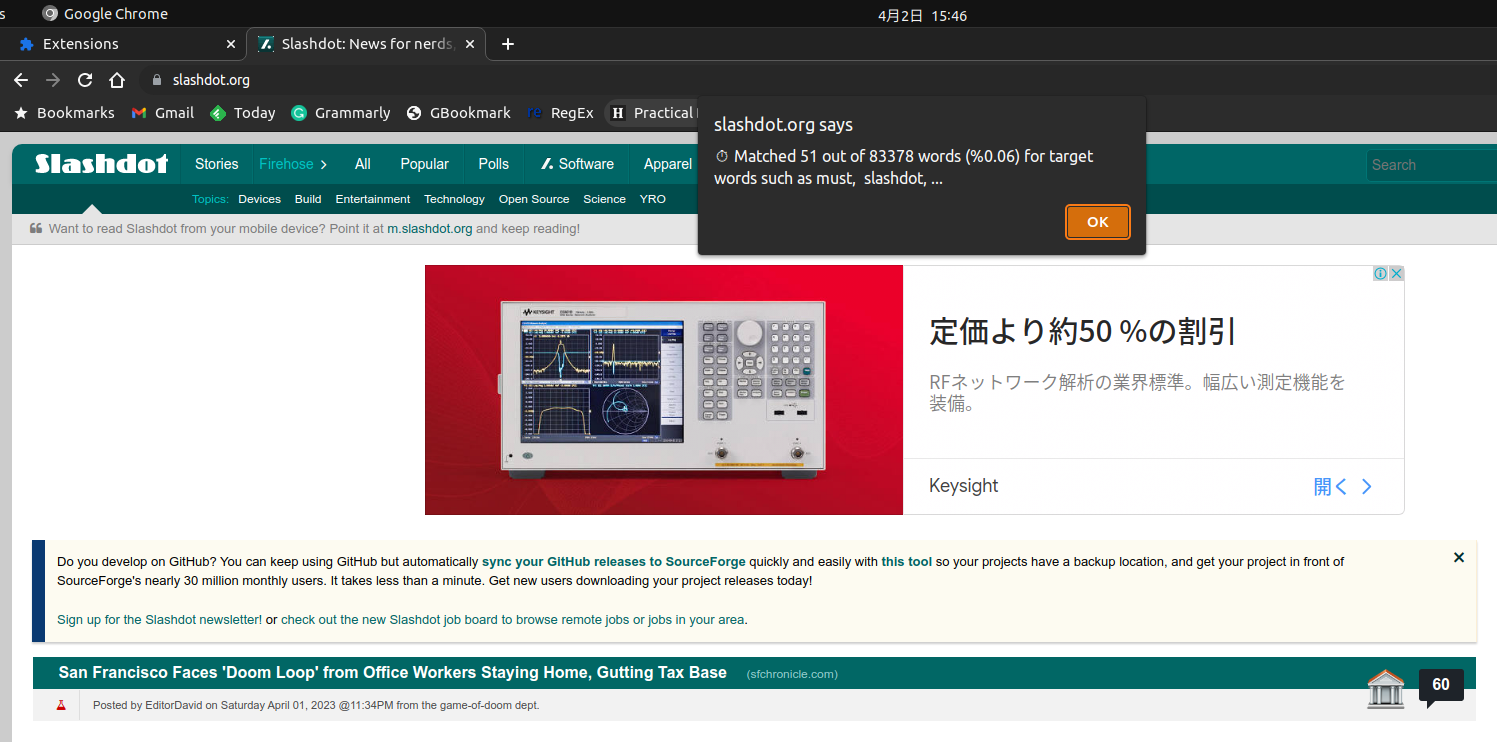The image size is (1497, 742).
Task: Open the Practical bookmark with H icon
Action: (x=653, y=113)
